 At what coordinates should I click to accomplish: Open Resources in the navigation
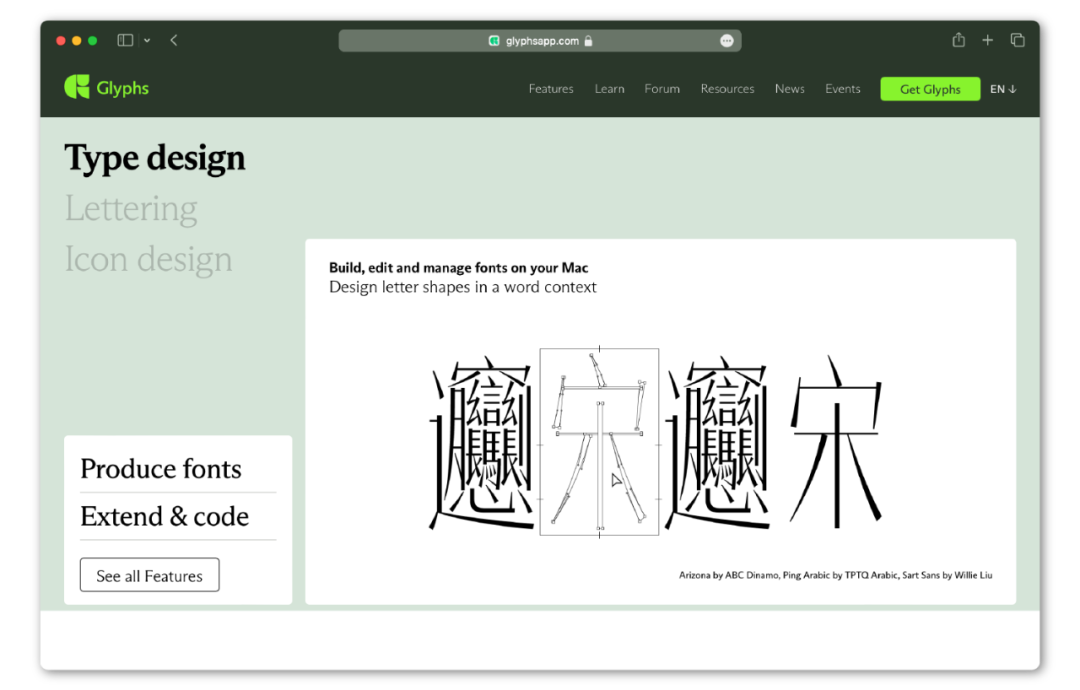click(x=727, y=89)
